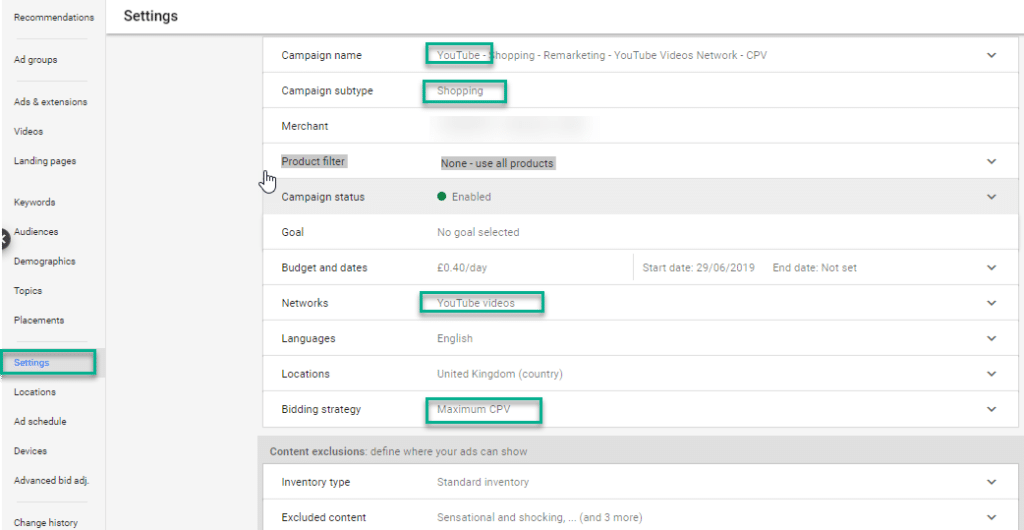The height and width of the screenshot is (530, 1024).
Task: Click the Settings page title
Action: click(x=151, y=16)
